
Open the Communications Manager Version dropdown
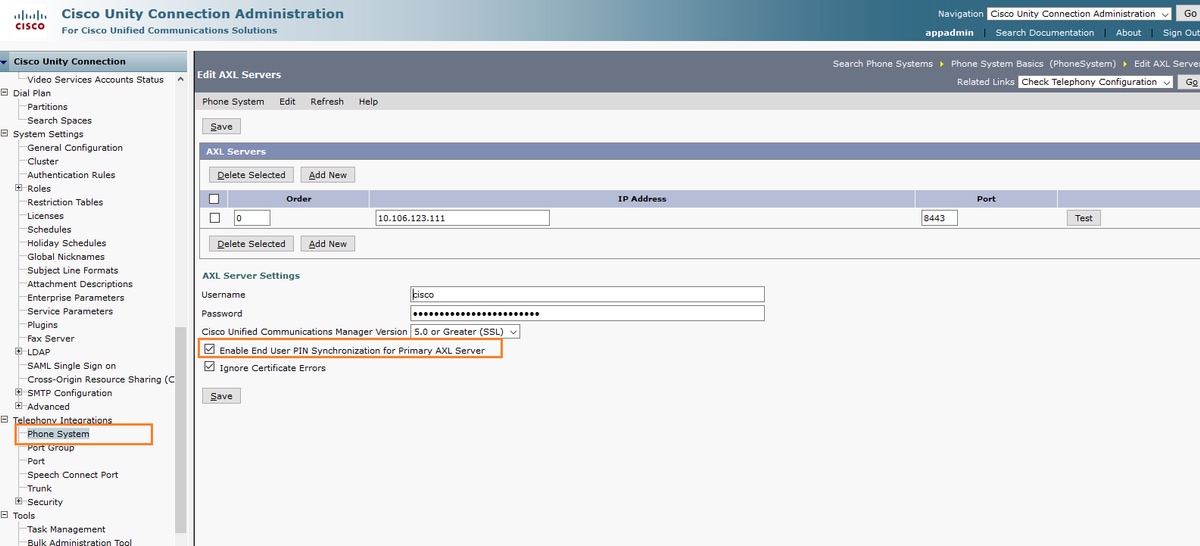466,331
